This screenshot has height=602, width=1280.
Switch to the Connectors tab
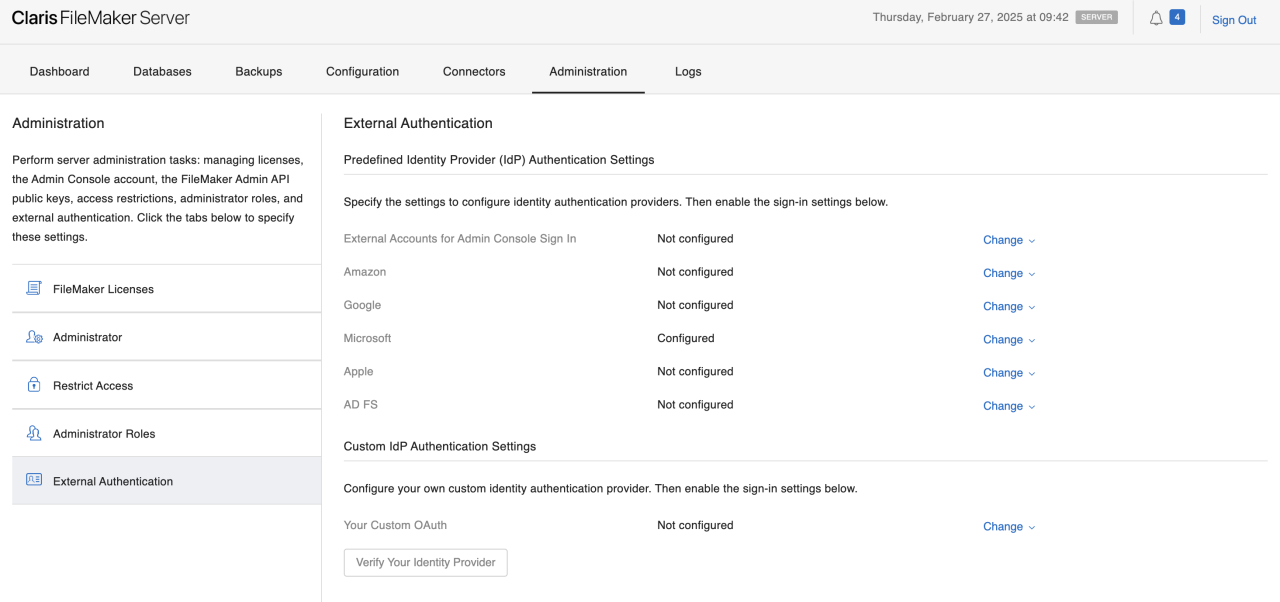474,71
